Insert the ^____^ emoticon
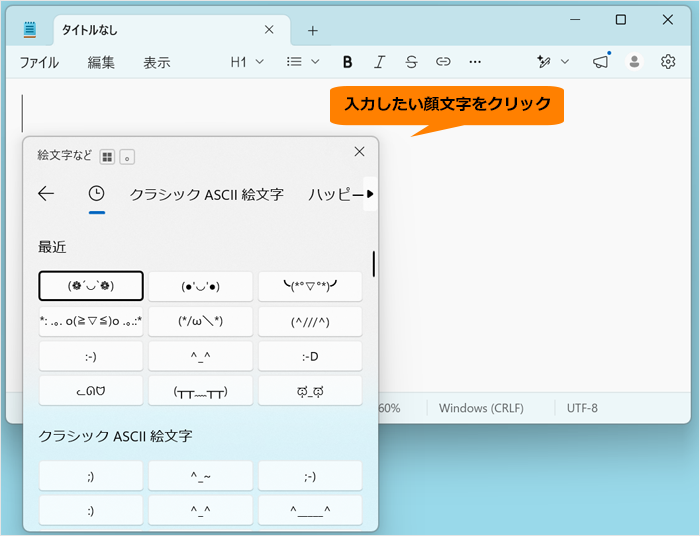 pos(310,510)
